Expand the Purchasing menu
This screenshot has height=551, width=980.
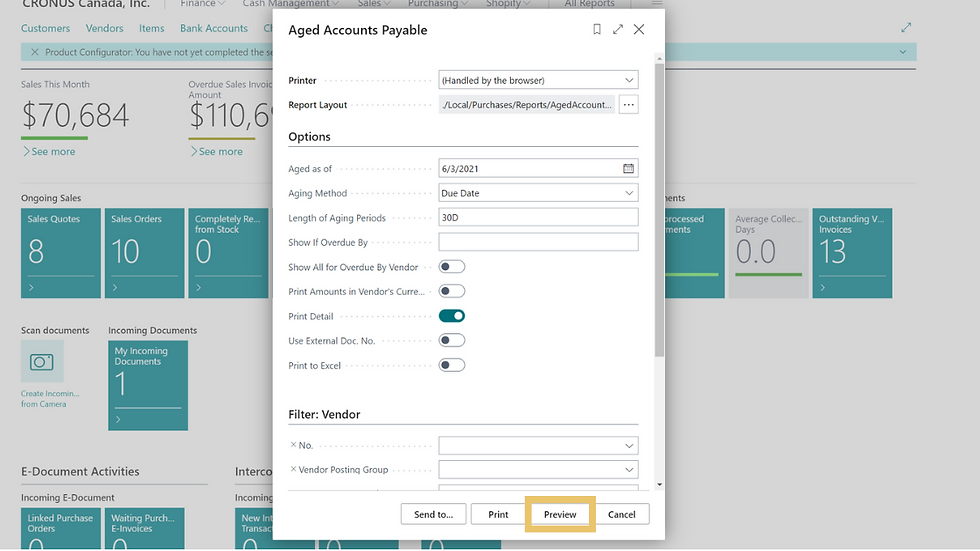438,4
